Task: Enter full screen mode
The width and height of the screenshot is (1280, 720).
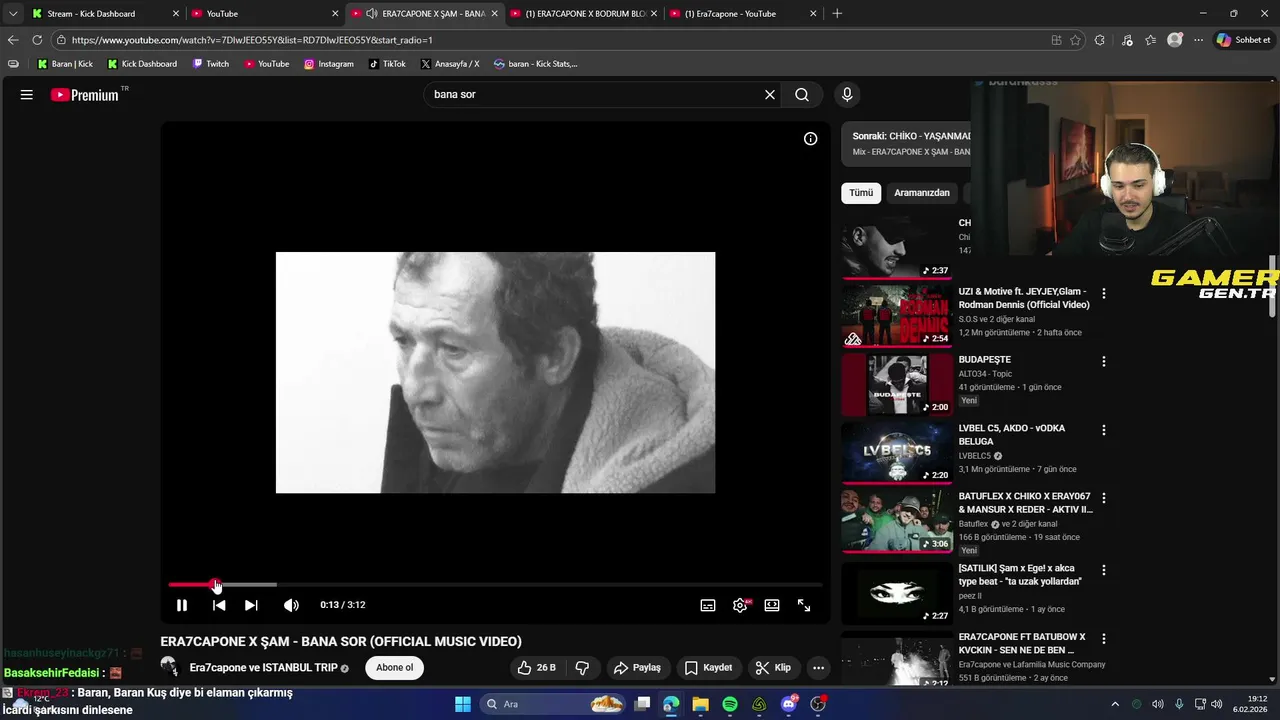Action: [x=804, y=605]
